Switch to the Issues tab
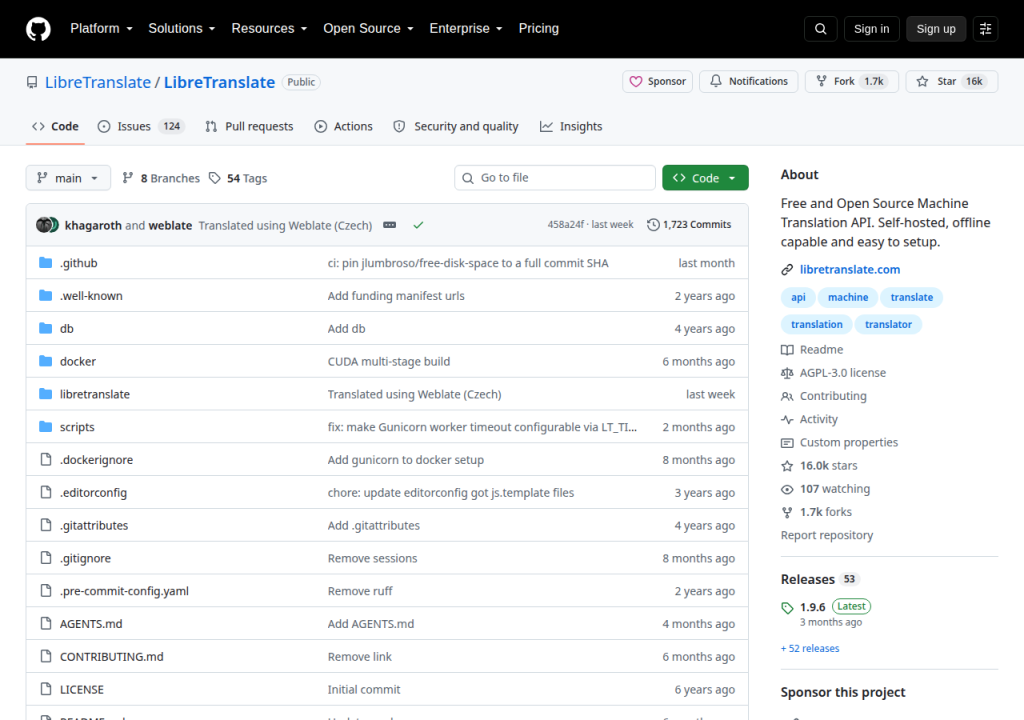This screenshot has width=1024, height=720. [x=141, y=126]
